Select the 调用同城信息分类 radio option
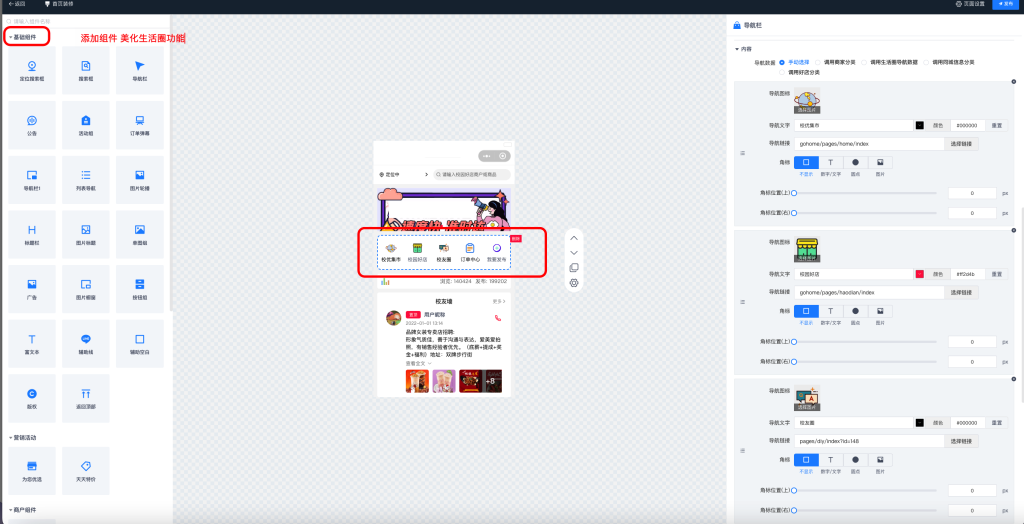The image size is (1024, 524). (926, 62)
